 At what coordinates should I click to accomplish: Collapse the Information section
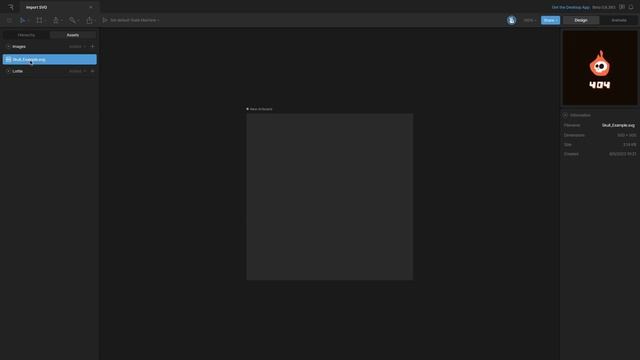click(565, 115)
